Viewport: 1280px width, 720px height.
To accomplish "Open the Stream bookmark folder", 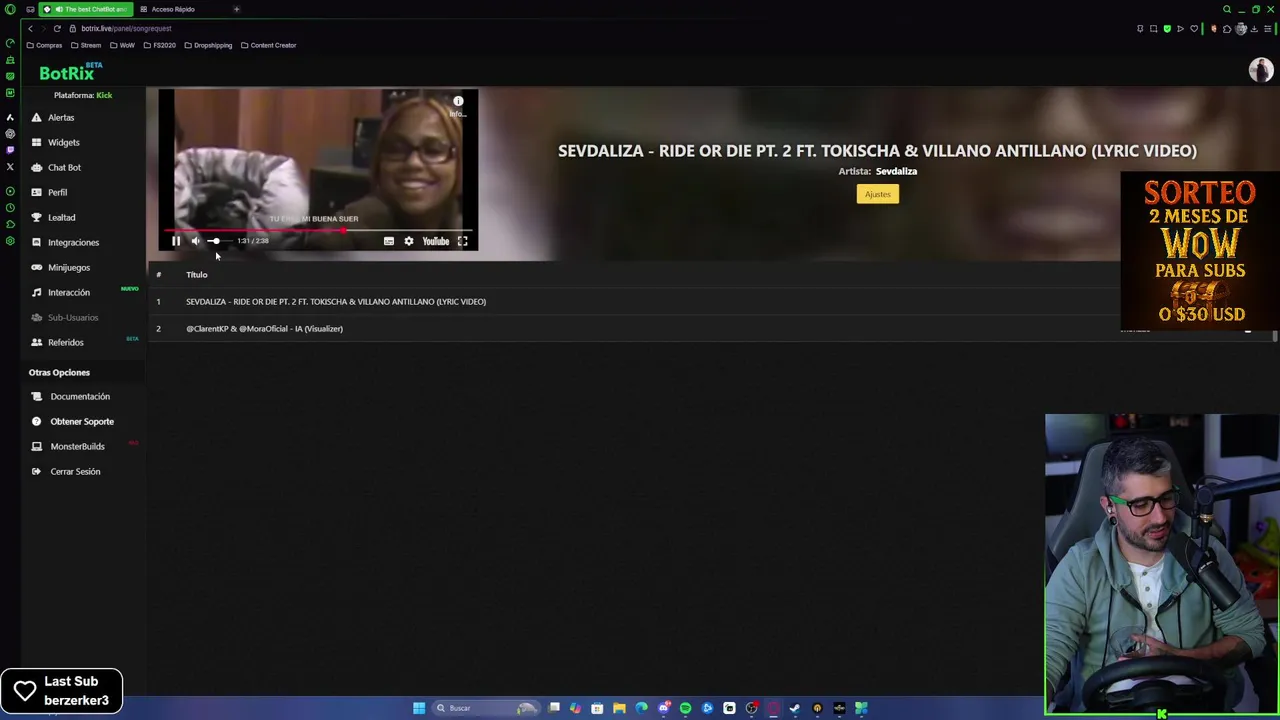I will pos(86,45).
